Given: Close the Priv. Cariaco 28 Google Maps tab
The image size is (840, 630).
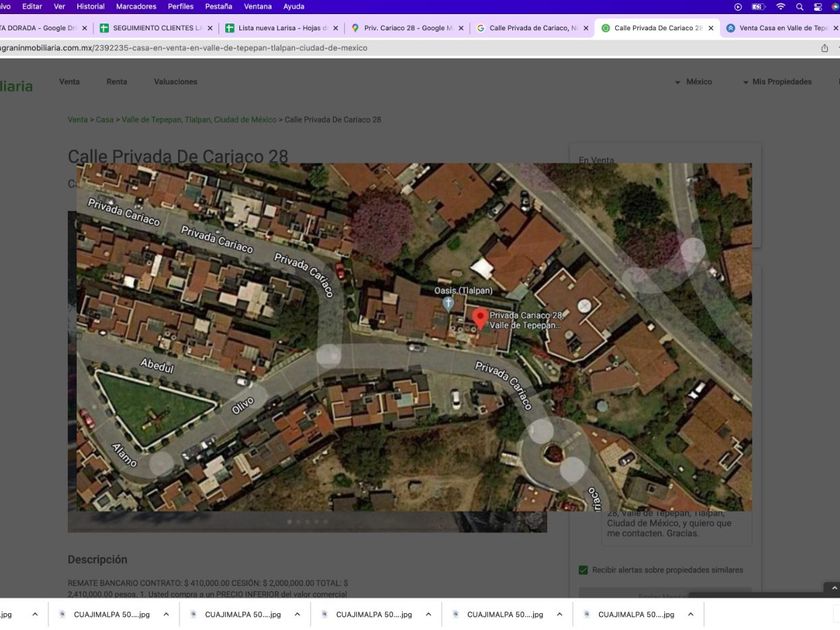Looking at the screenshot, I should (x=461, y=28).
